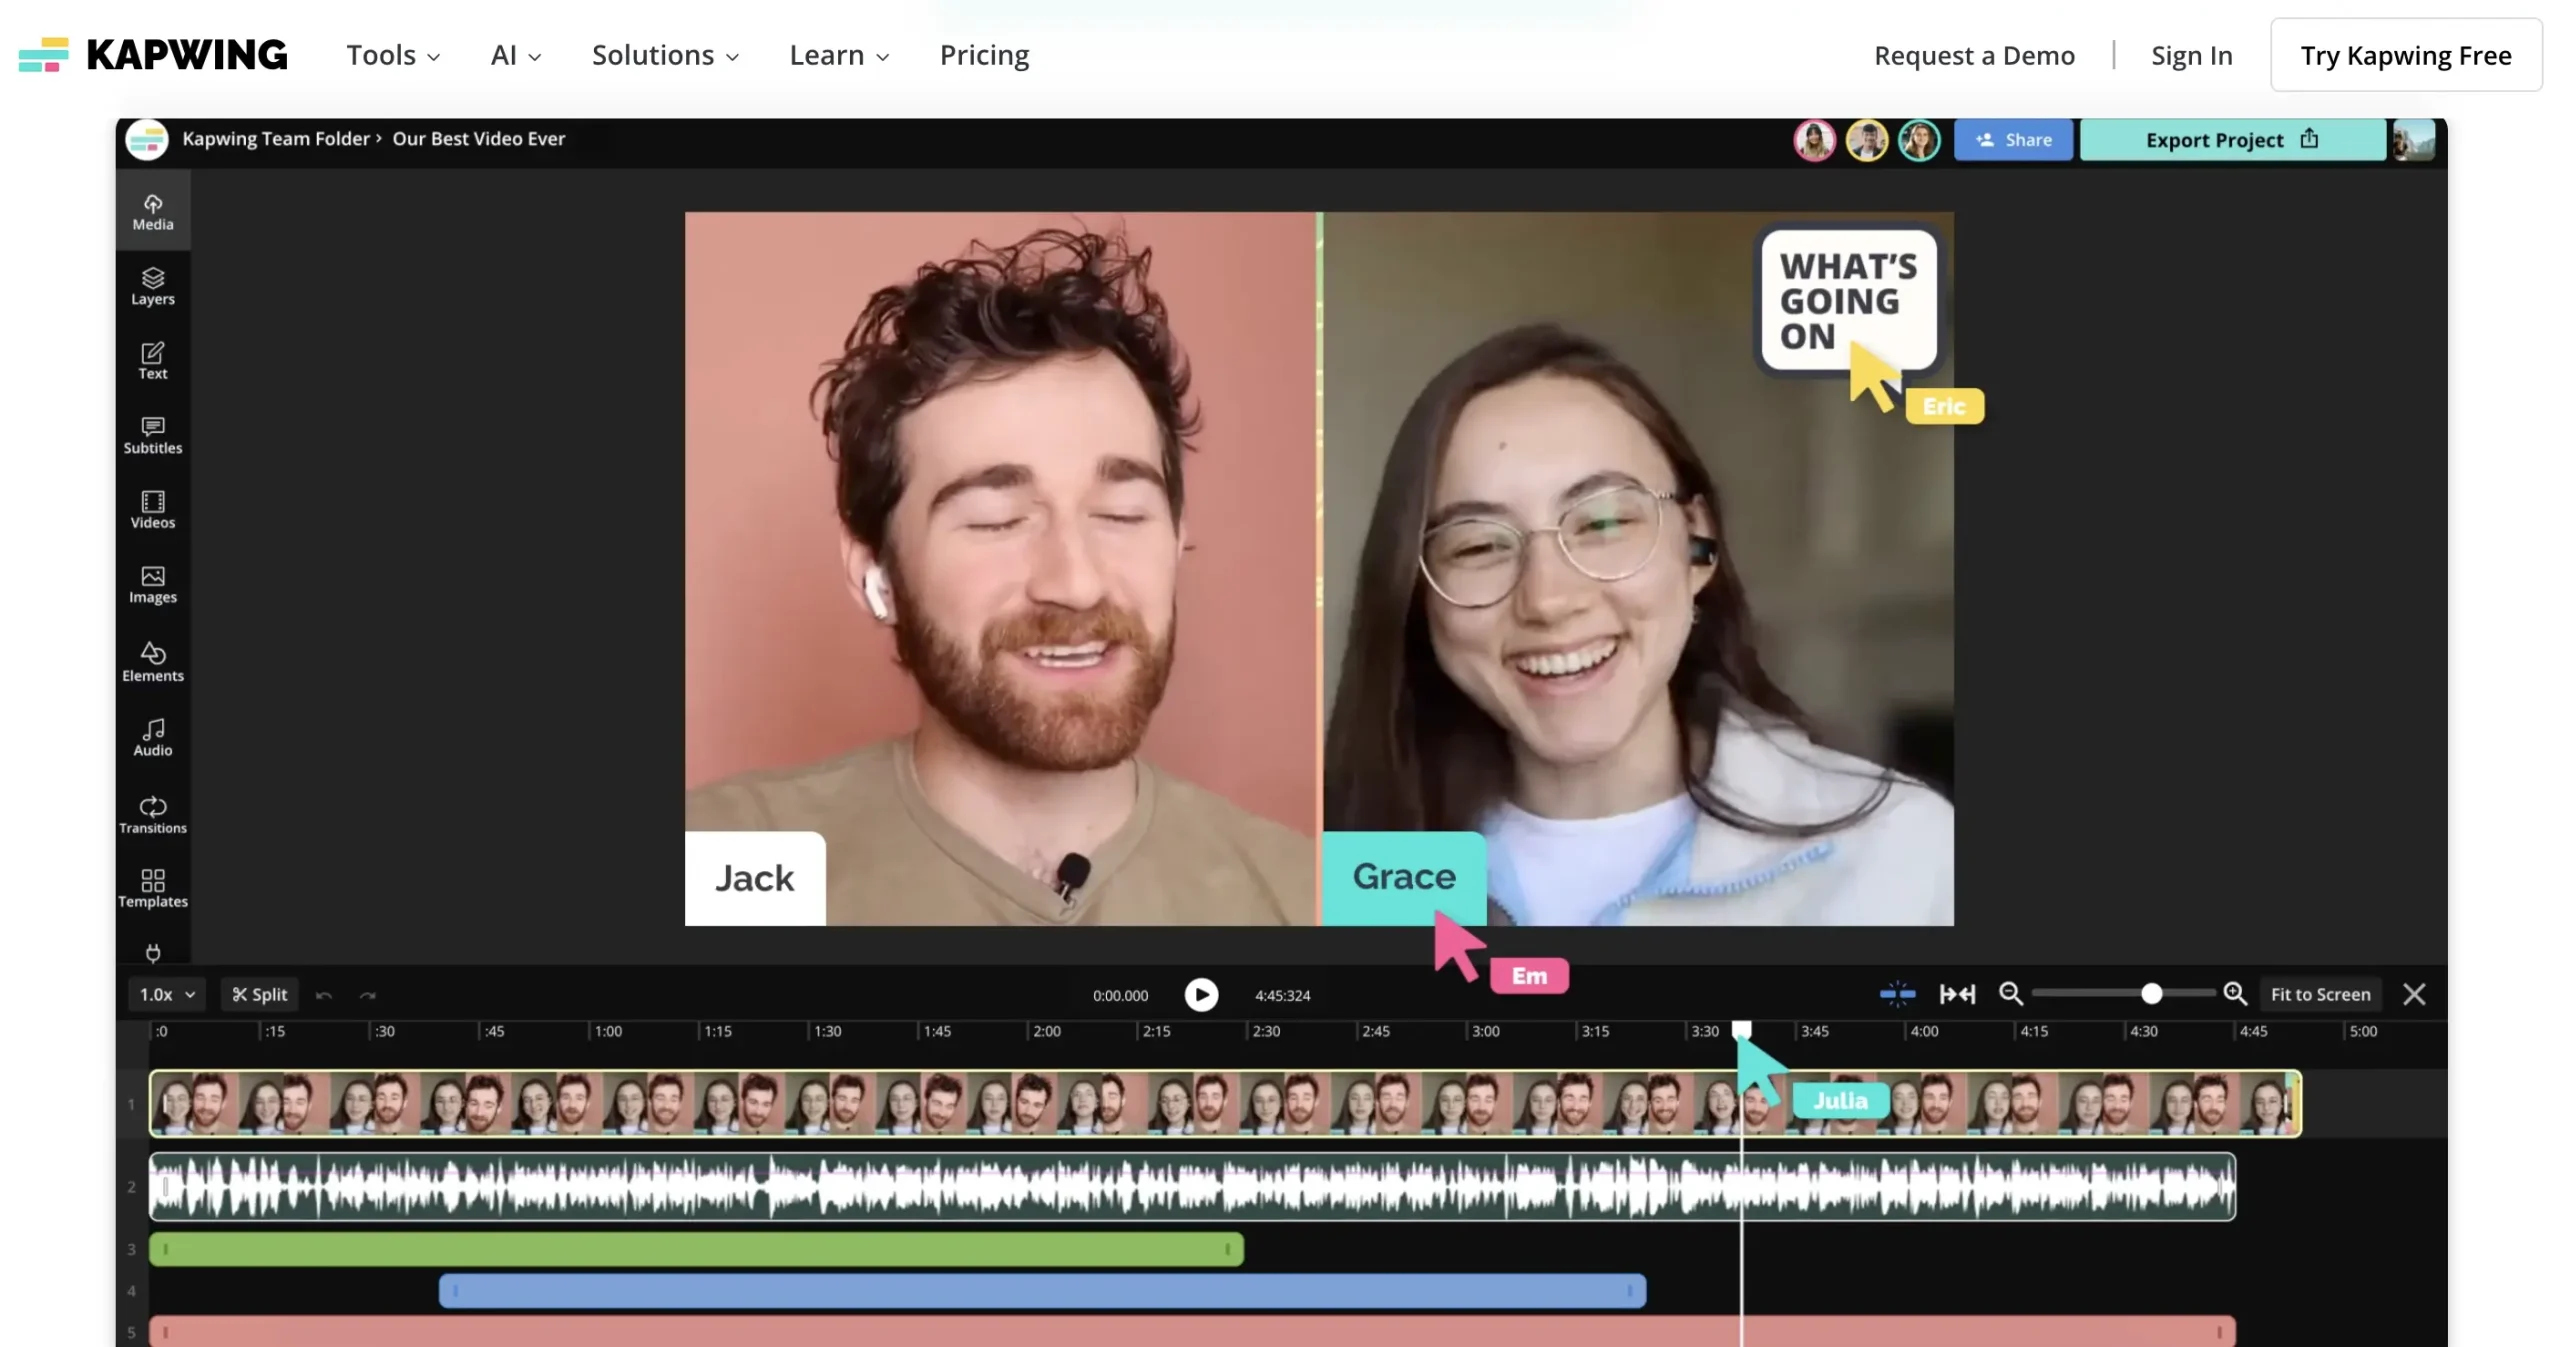Click the green track 3 clip
Viewport: 2560px width, 1347px height.
(696, 1248)
